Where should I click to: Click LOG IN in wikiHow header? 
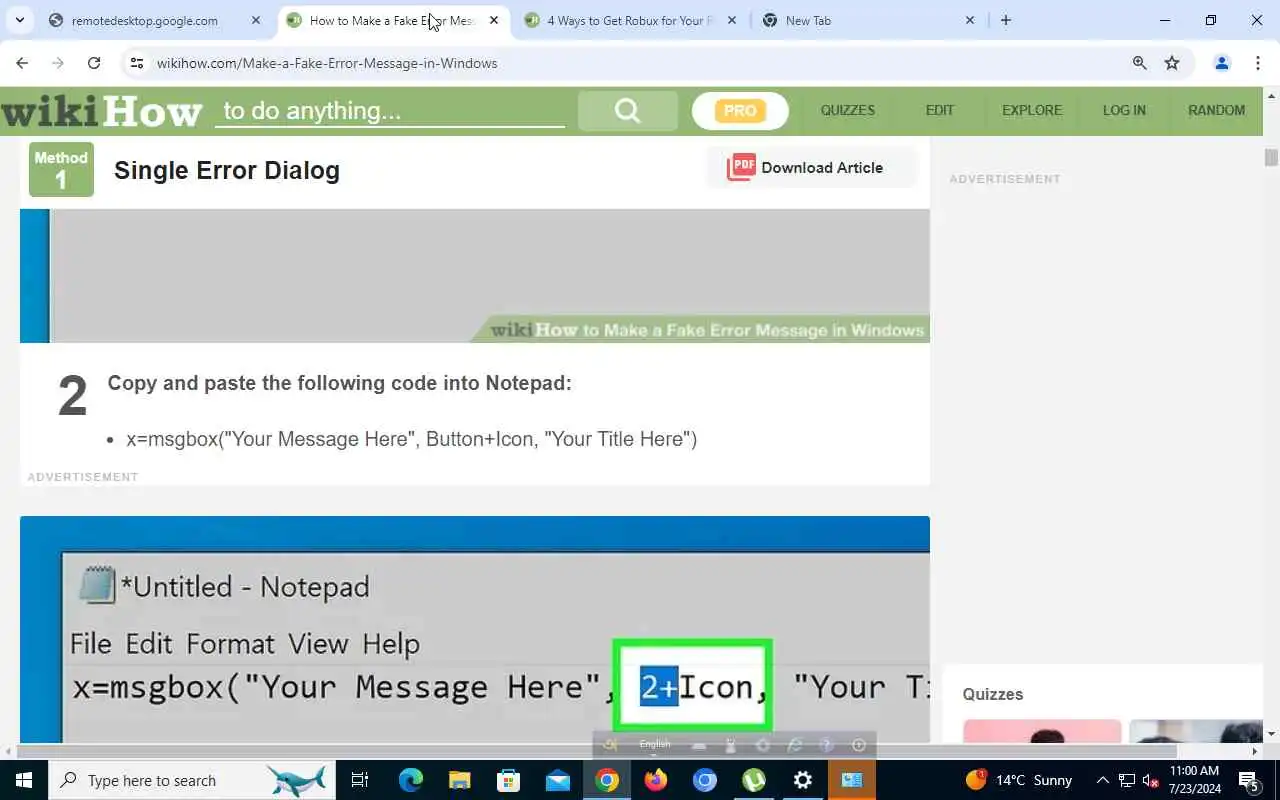pyautogui.click(x=1124, y=110)
